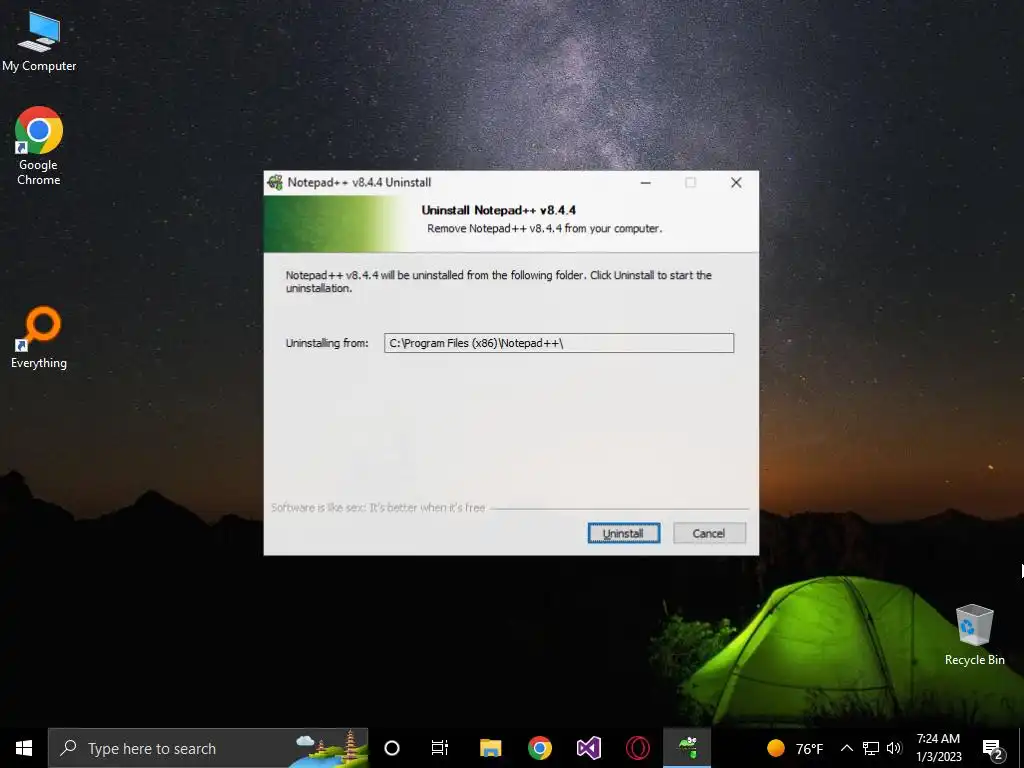Screen dimensions: 1024x768
Task: Open network status tray icon
Action: 871,748
